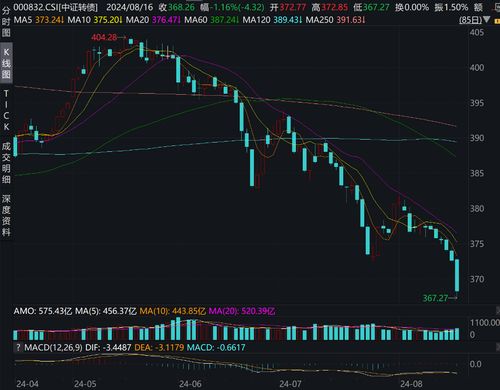The image size is (500, 390).
Task: Click the 24-05 date axis label
Action: pos(85,384)
